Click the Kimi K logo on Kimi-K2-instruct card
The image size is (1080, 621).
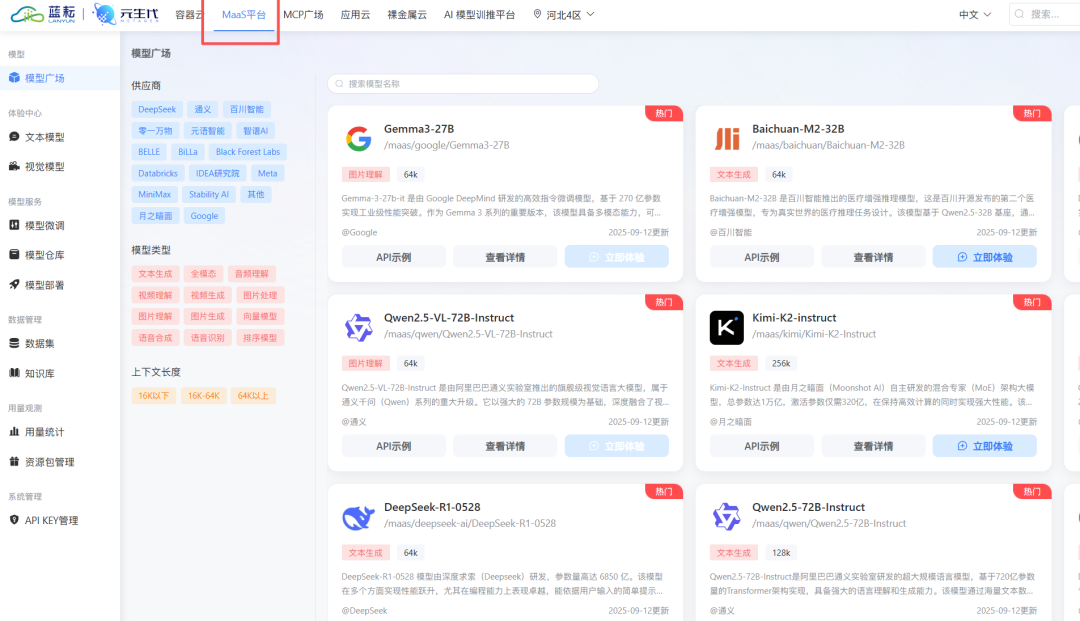tap(727, 327)
